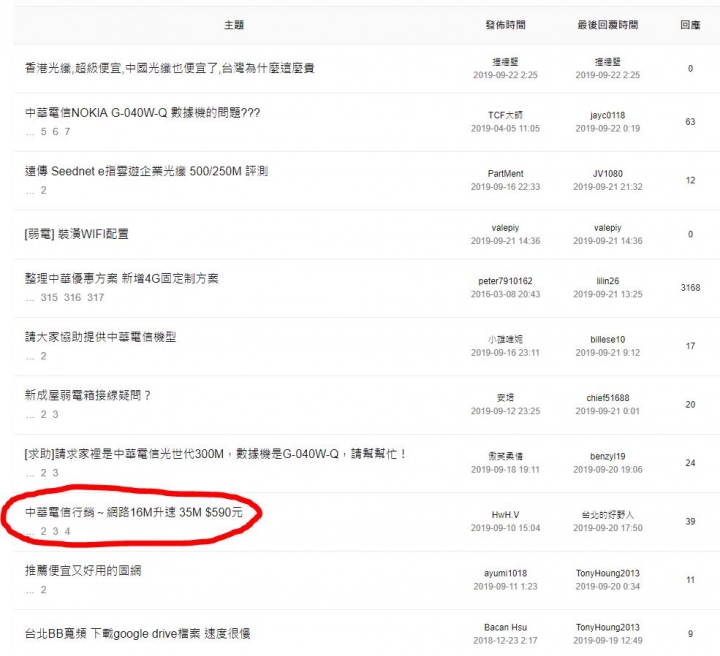Click reply count 24
720x656 pixels.
pyautogui.click(x=690, y=463)
